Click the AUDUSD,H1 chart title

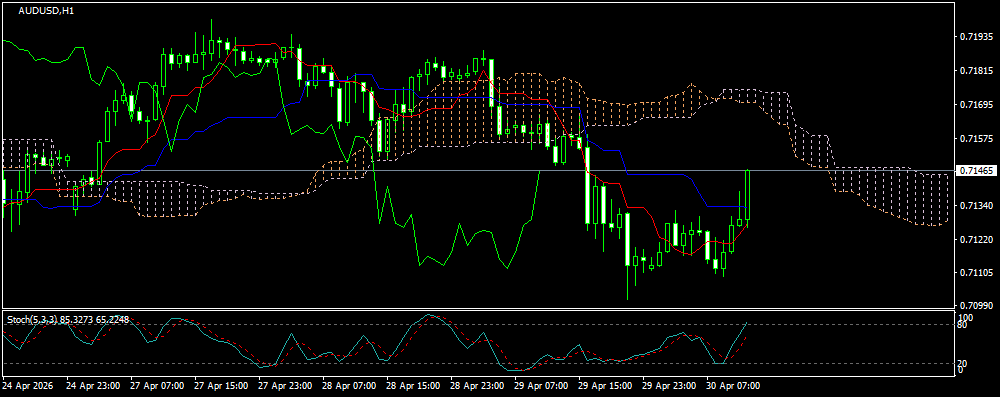(46, 11)
